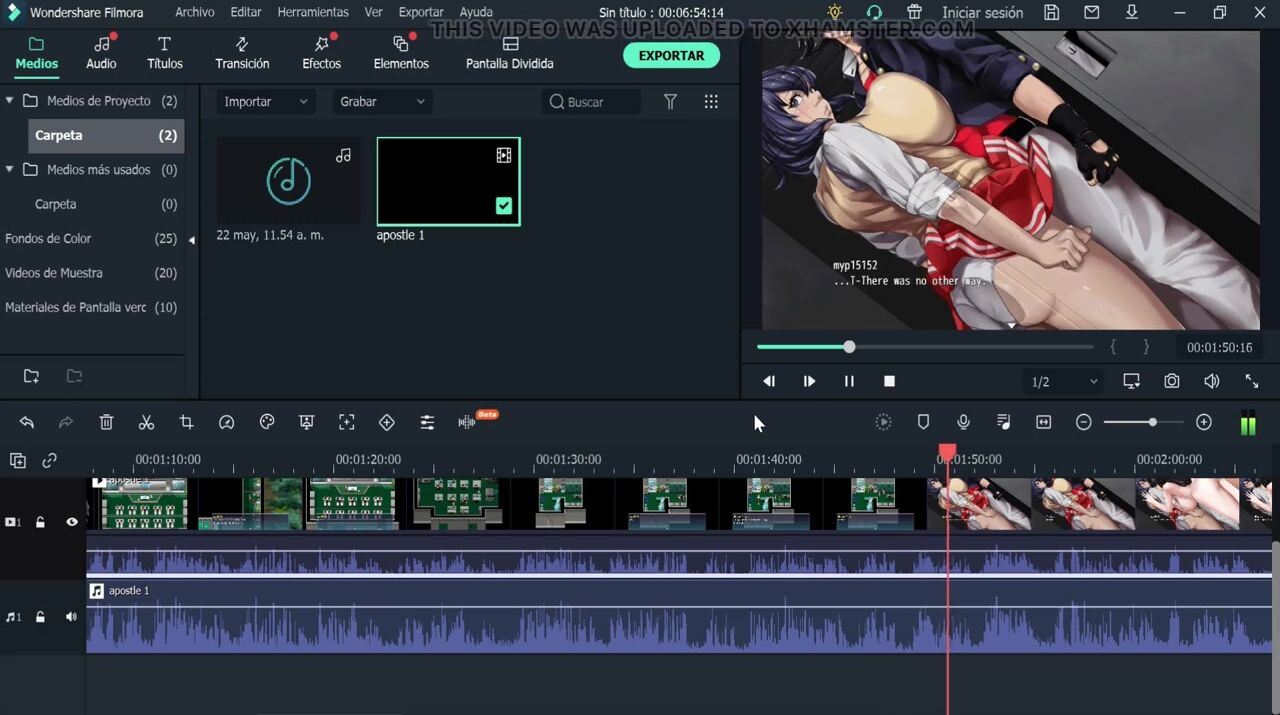Image resolution: width=1280 pixels, height=715 pixels.
Task: Click the EXPORTAR button
Action: [671, 56]
